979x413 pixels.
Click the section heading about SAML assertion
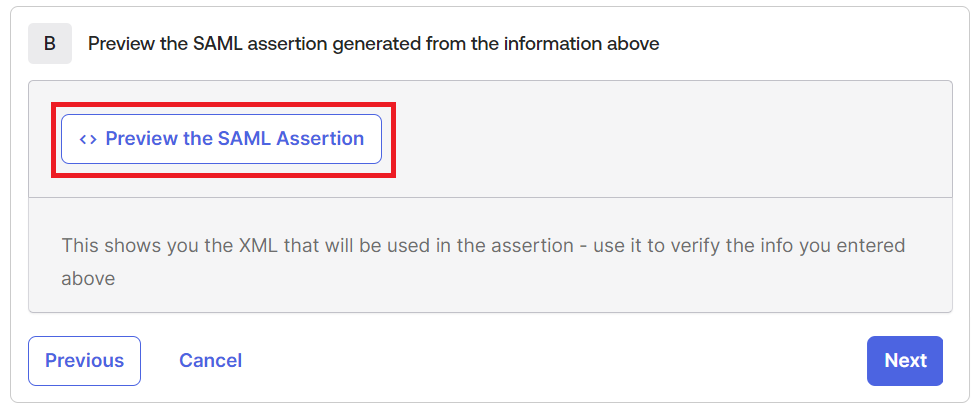pyautogui.click(x=373, y=44)
